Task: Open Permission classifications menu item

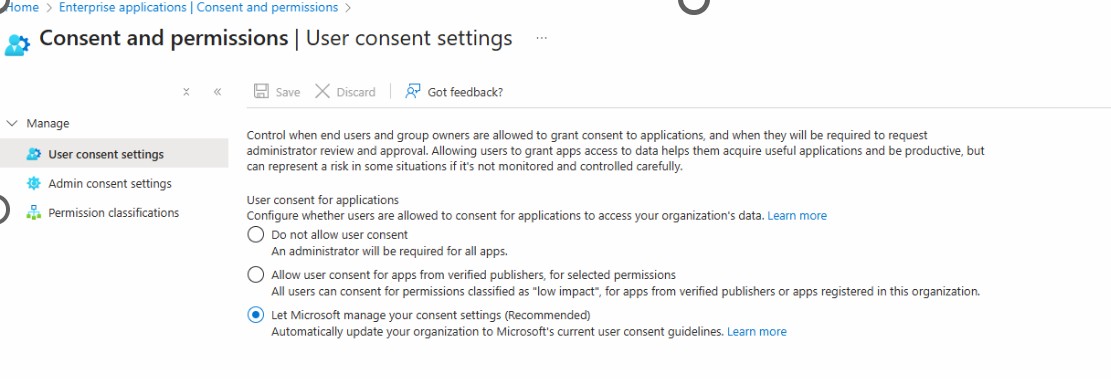Action: 114,213
